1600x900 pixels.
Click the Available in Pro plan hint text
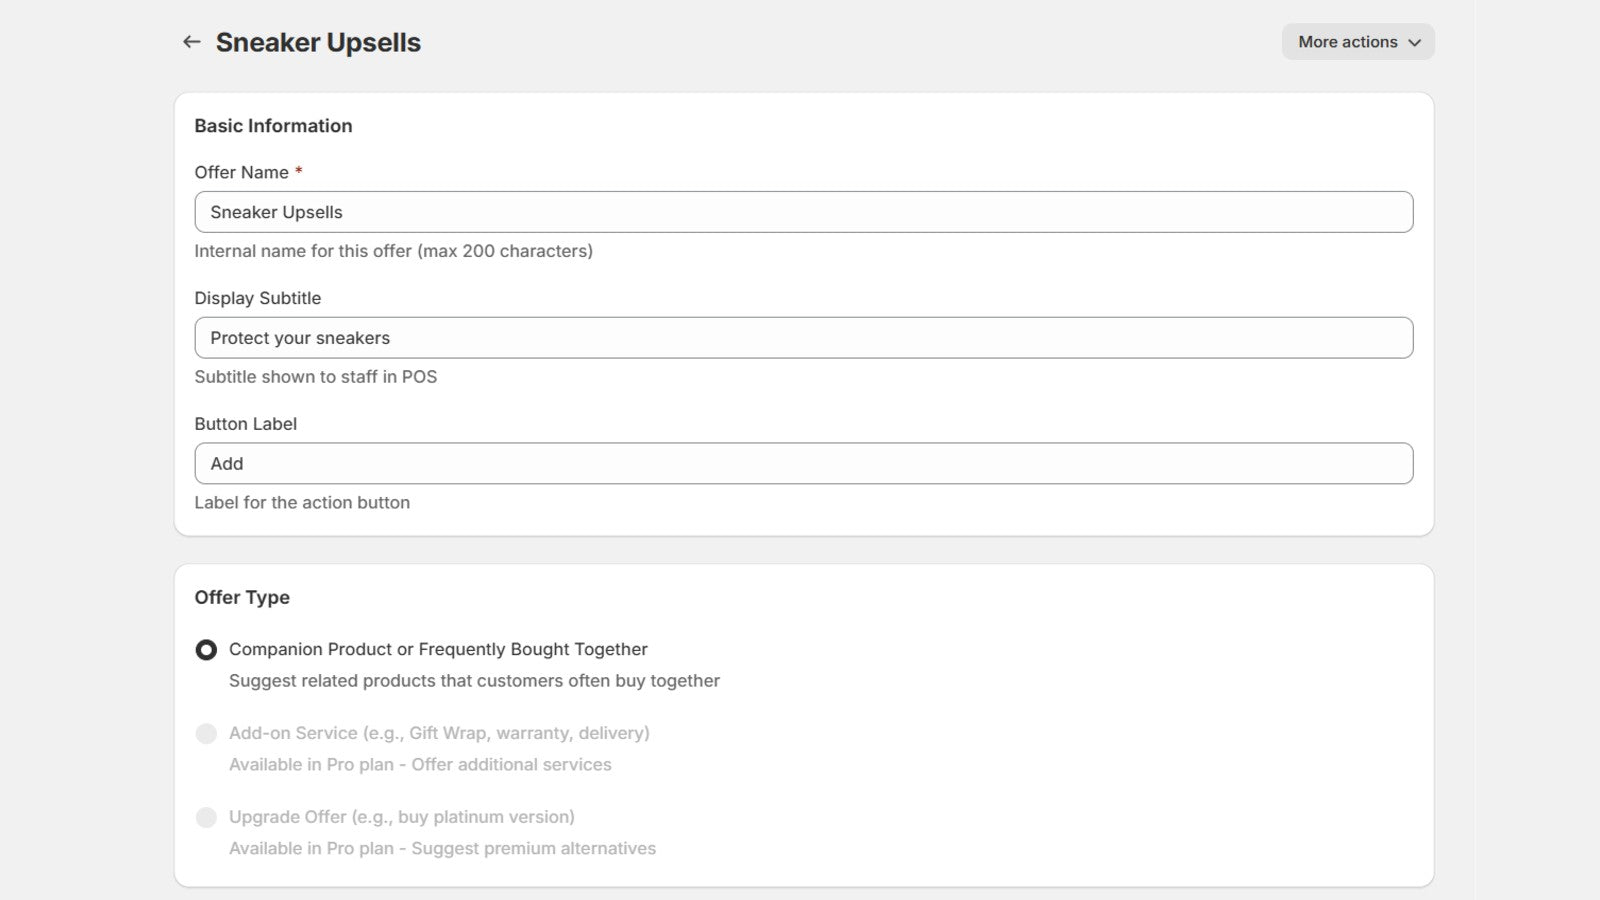pyautogui.click(x=420, y=764)
